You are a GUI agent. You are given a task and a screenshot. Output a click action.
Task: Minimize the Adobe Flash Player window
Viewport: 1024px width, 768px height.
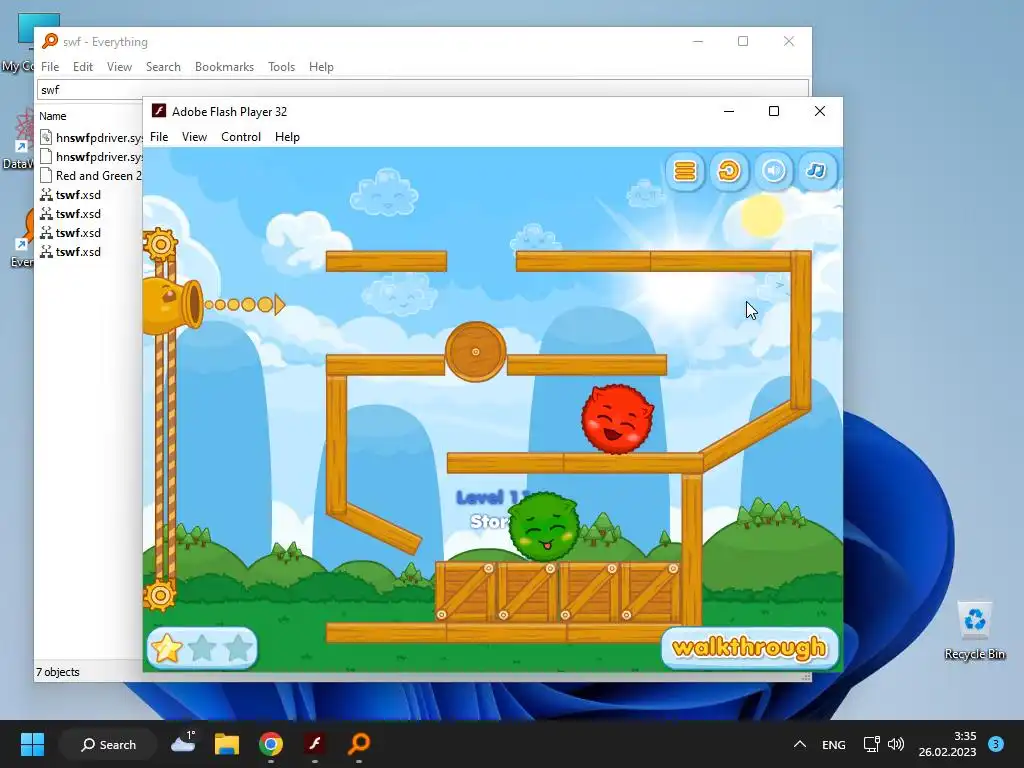[729, 111]
